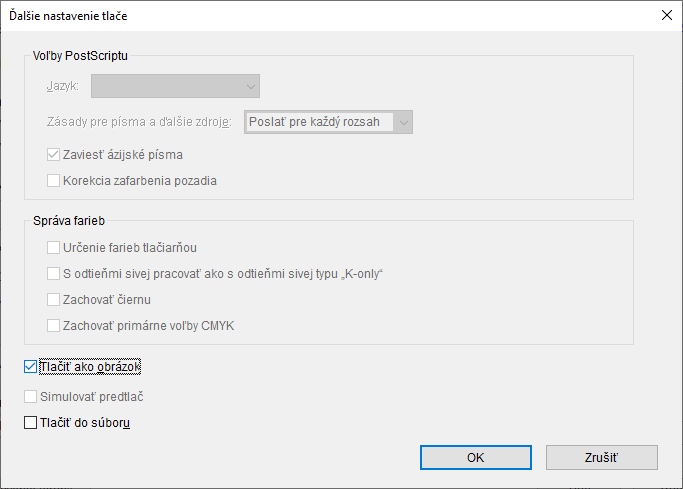Uncheck Tlačiť ako obrázok

click(30, 367)
